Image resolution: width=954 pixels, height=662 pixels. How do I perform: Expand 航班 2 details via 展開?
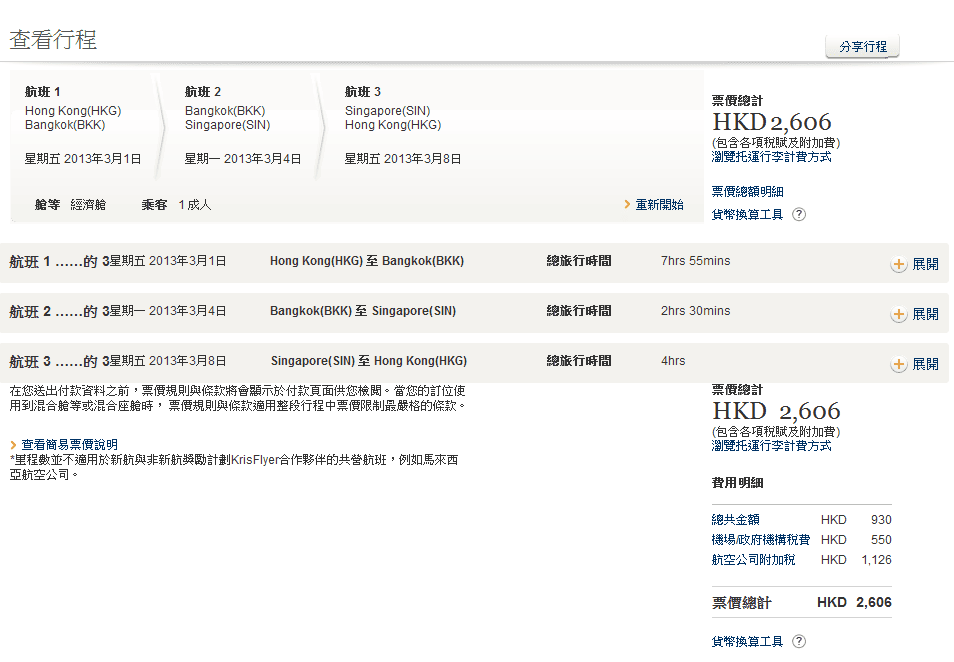coord(925,314)
